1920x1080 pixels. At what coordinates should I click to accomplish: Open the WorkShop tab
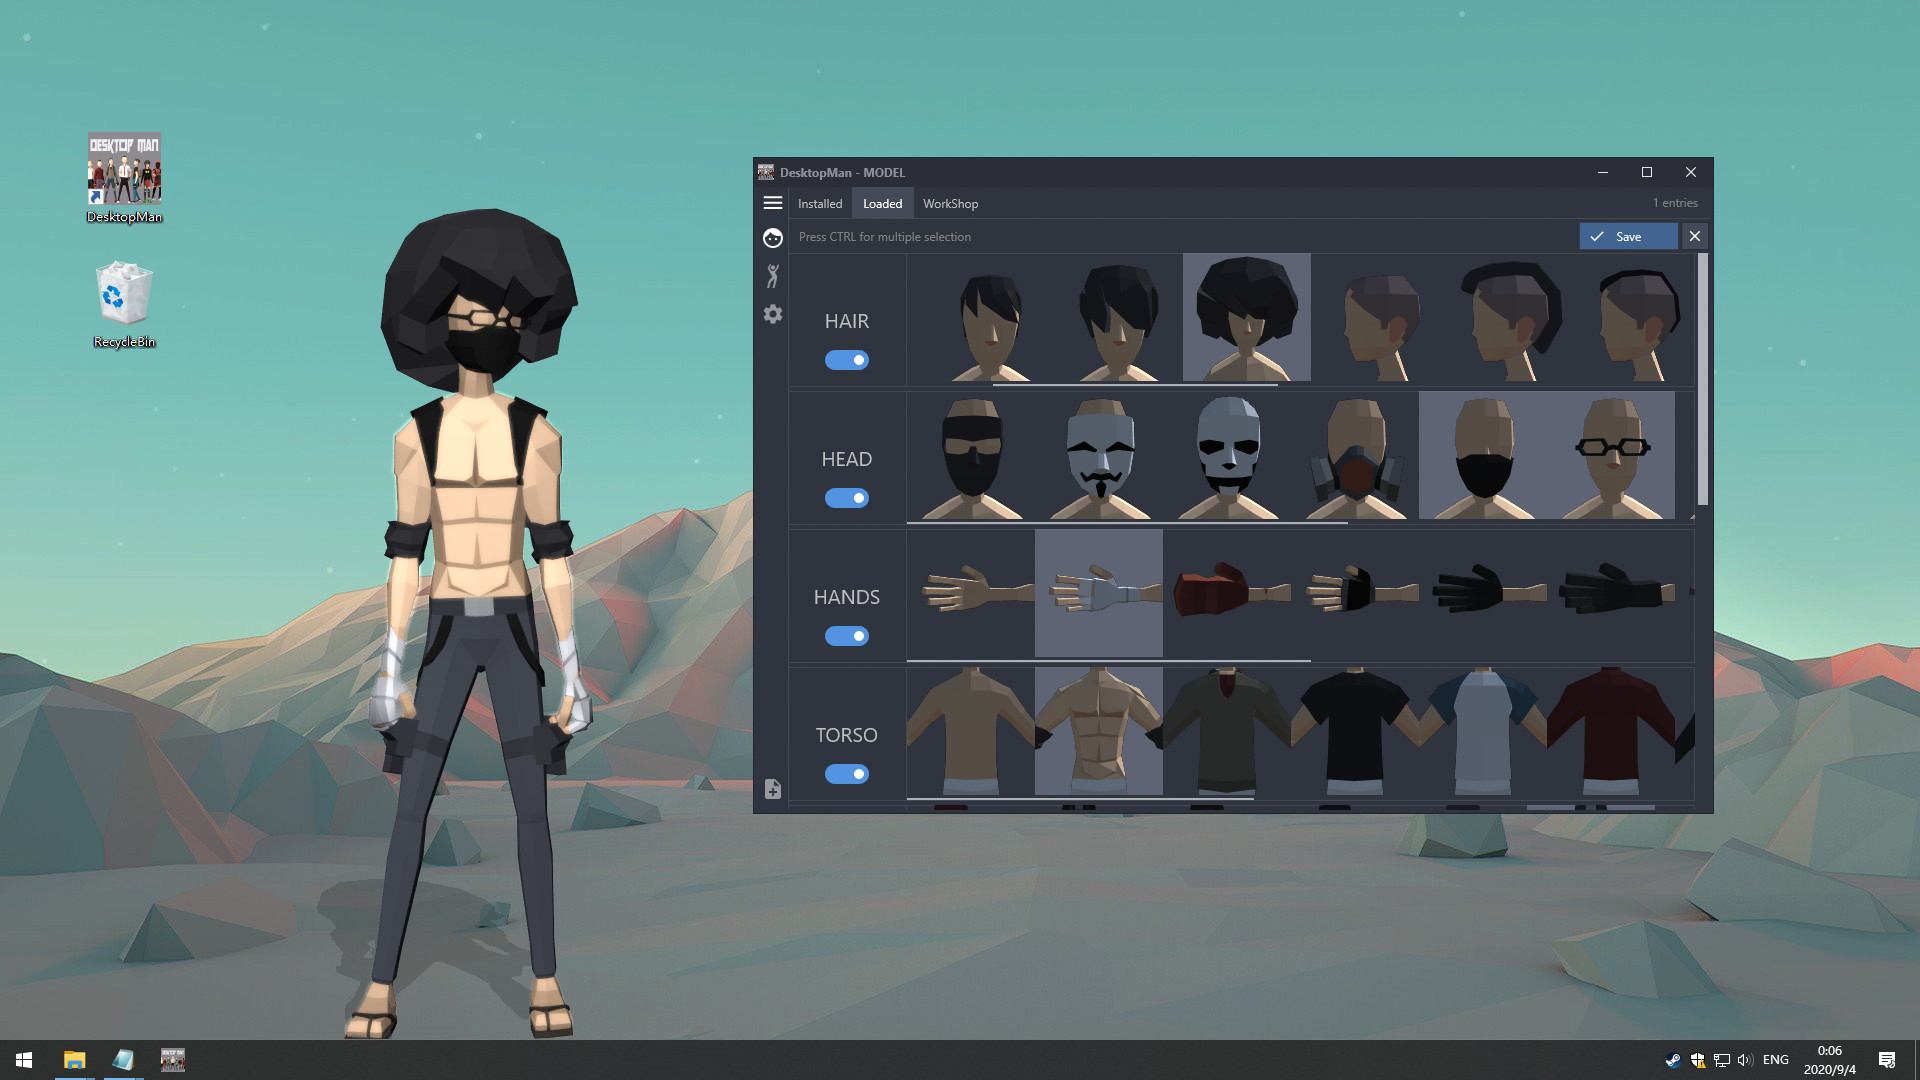pos(950,203)
